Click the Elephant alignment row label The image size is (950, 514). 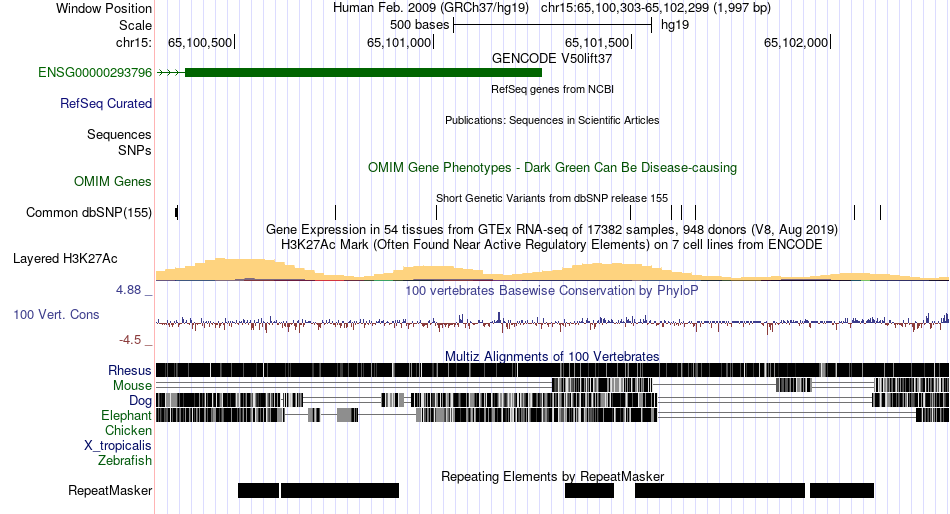[x=126, y=416]
